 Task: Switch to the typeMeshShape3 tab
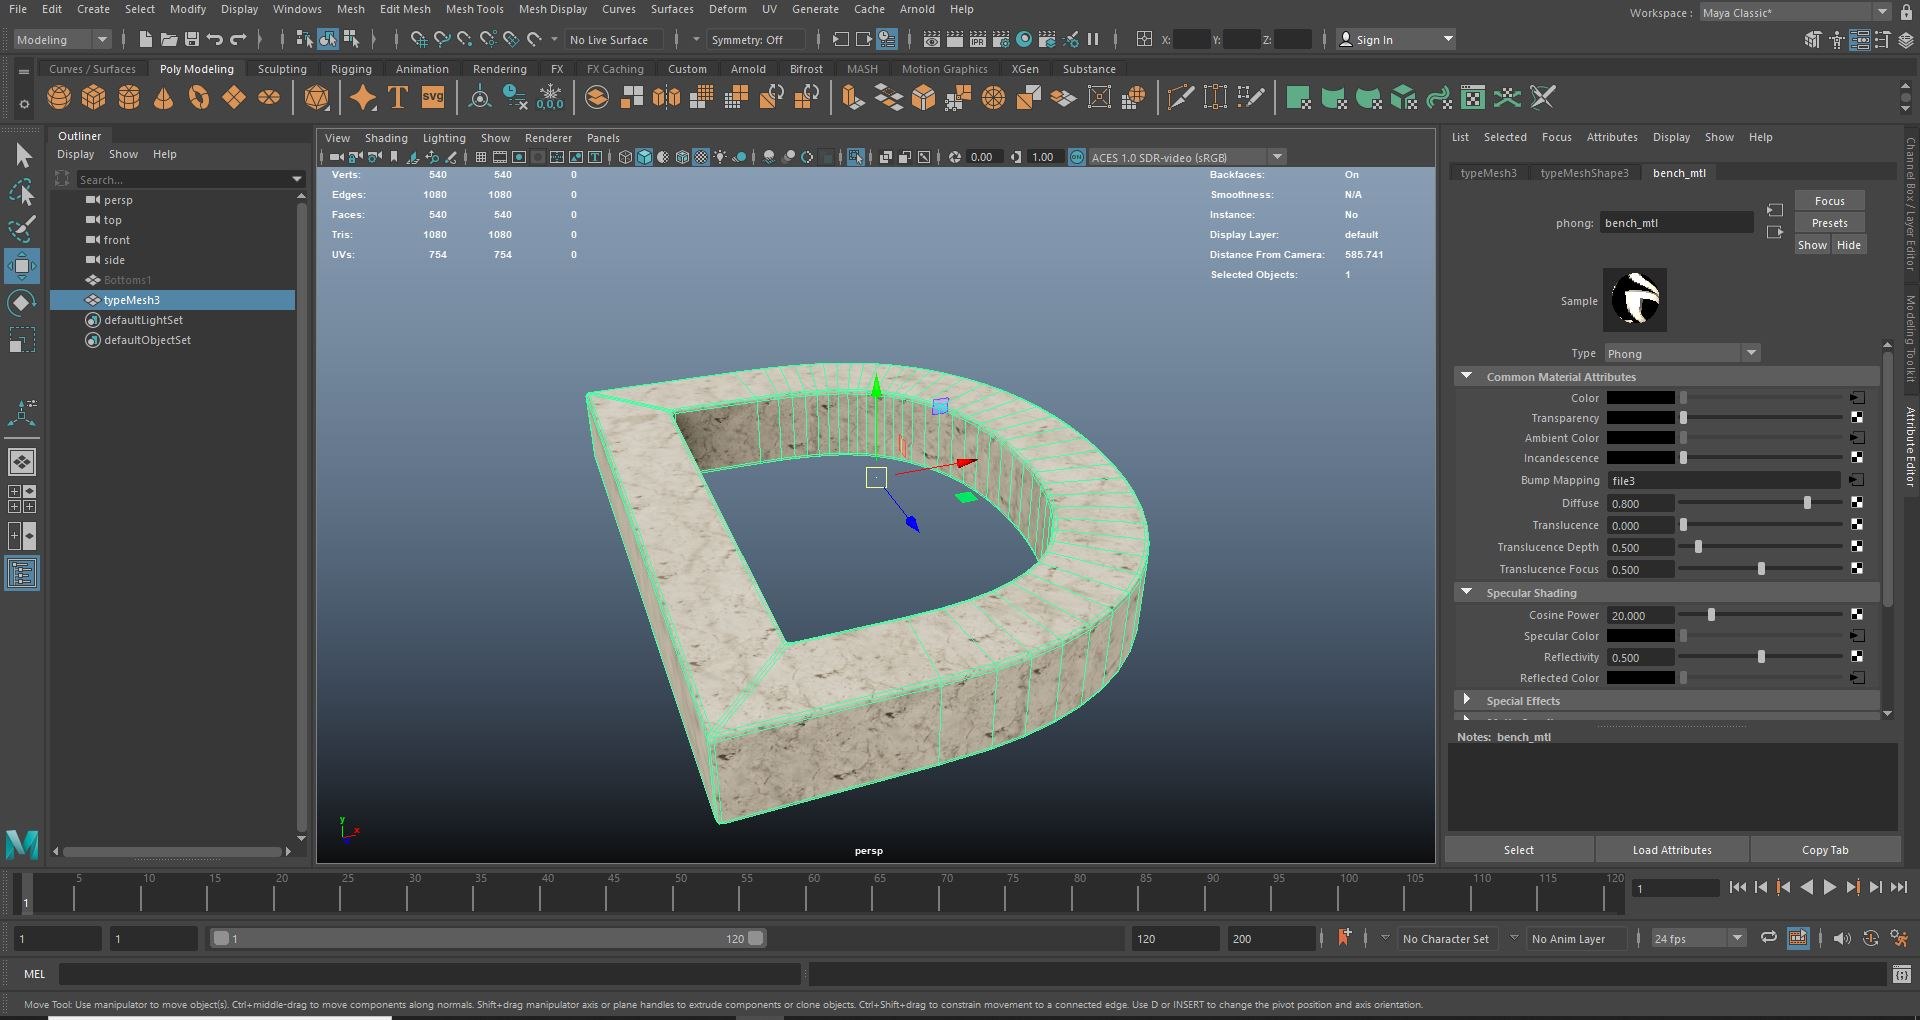[x=1584, y=173]
